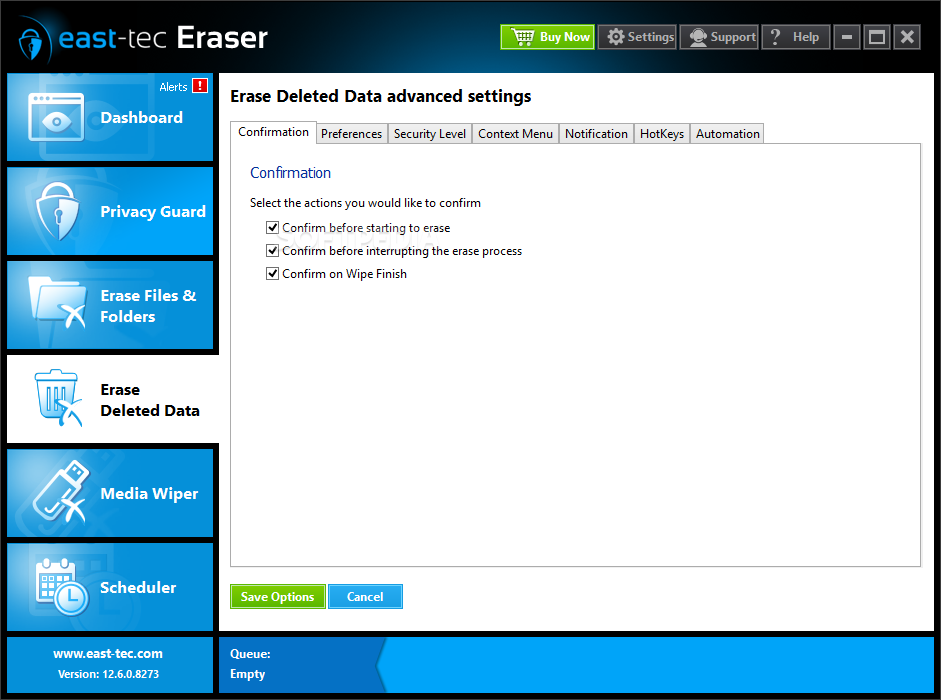The image size is (941, 700).
Task: Click the Media Wiper USB stick icon
Action: point(60,492)
